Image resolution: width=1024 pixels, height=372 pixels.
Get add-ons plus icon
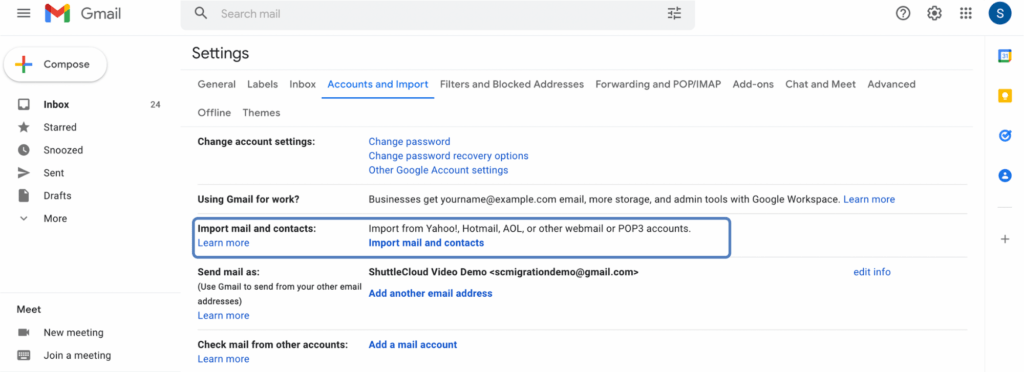coord(1005,239)
